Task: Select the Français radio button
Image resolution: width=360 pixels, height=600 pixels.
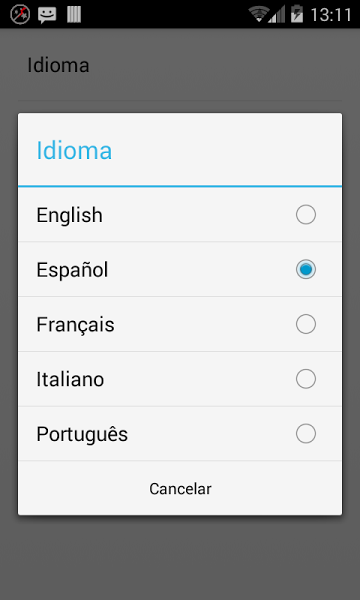Action: [306, 324]
